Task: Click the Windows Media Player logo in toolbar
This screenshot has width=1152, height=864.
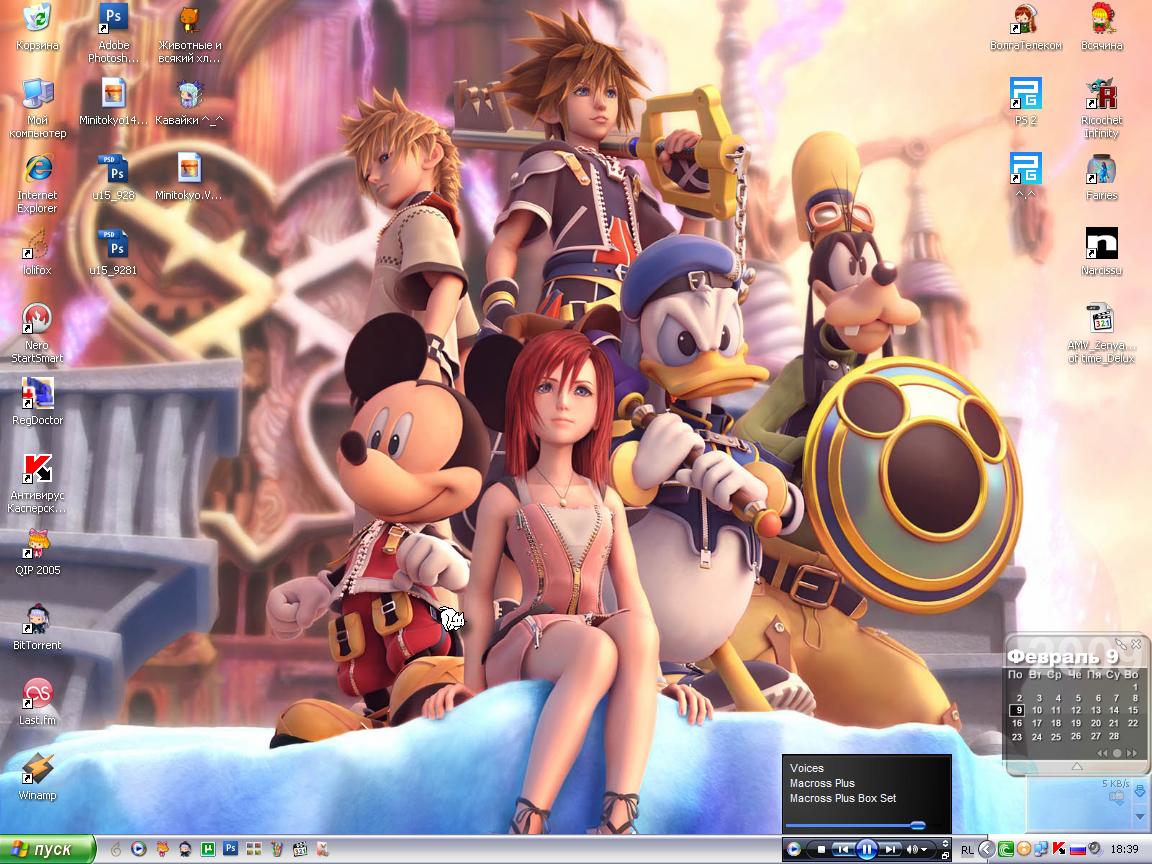Action: tap(793, 849)
